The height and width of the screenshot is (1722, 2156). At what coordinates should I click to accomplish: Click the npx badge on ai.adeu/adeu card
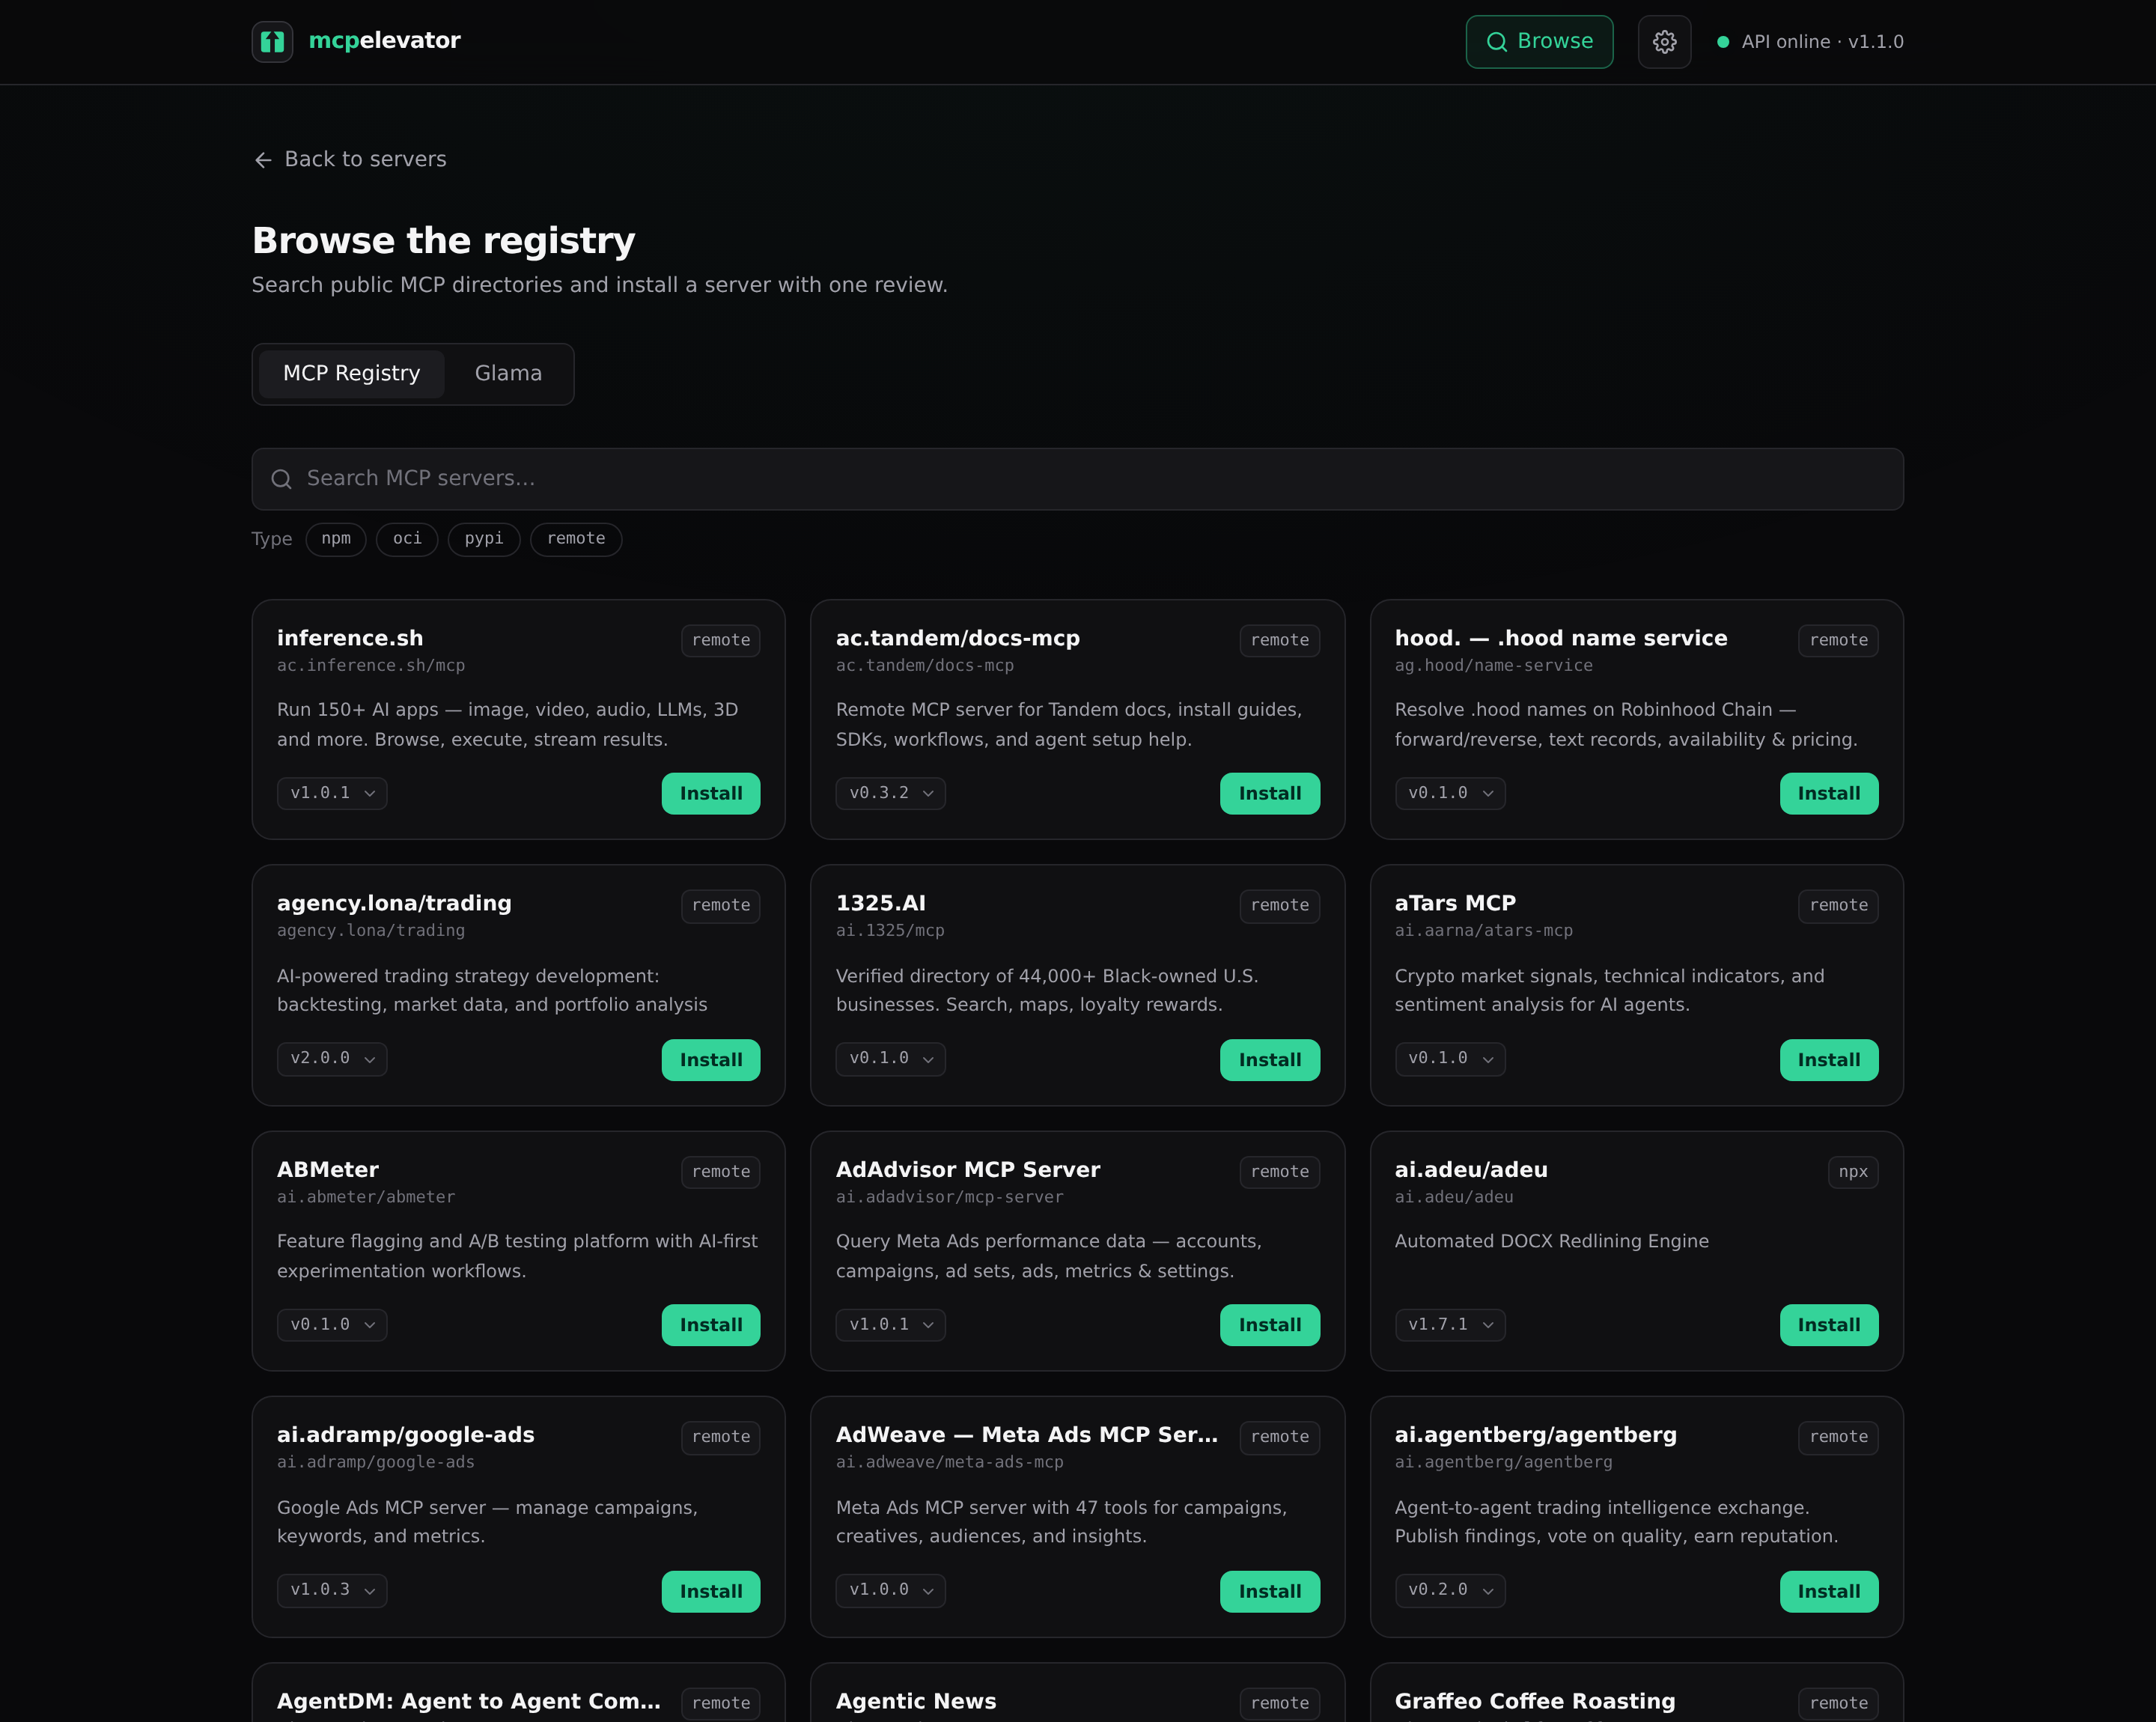pyautogui.click(x=1853, y=1172)
